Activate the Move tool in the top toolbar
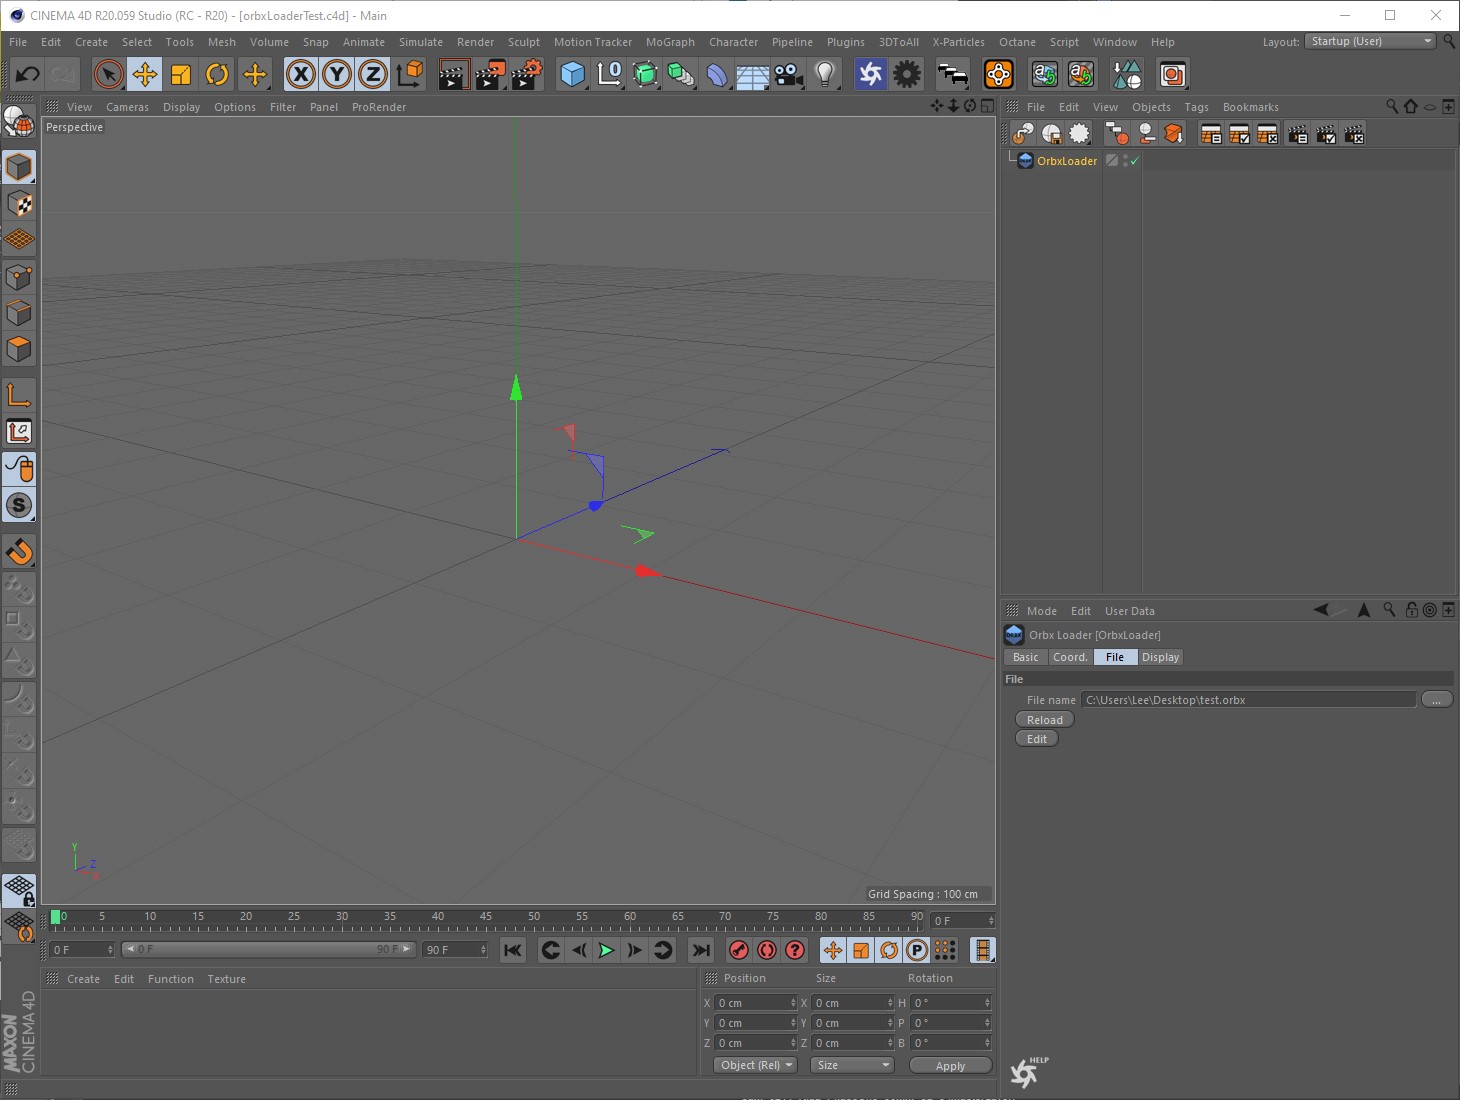This screenshot has width=1460, height=1100. click(x=145, y=74)
